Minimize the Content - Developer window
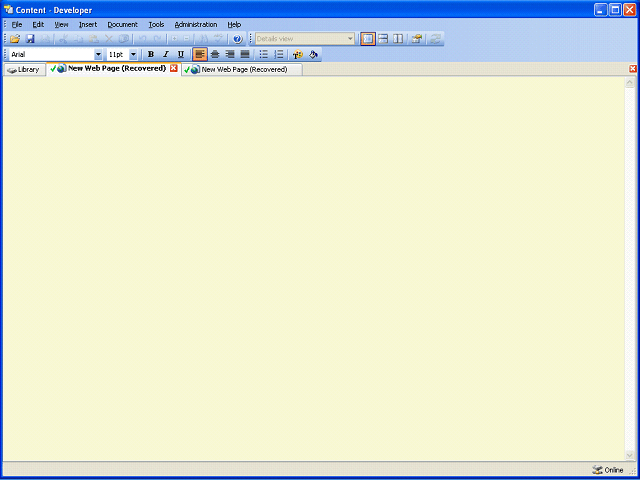The width and height of the screenshot is (640, 480). [x=601, y=10]
